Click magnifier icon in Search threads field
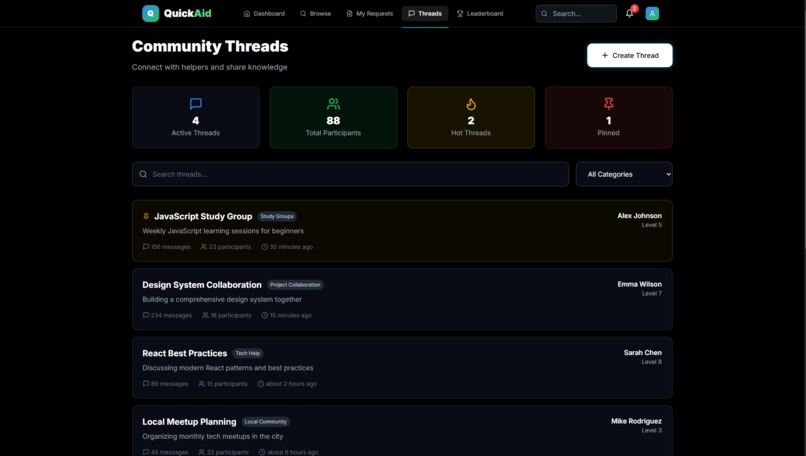The height and width of the screenshot is (456, 806). pos(143,174)
